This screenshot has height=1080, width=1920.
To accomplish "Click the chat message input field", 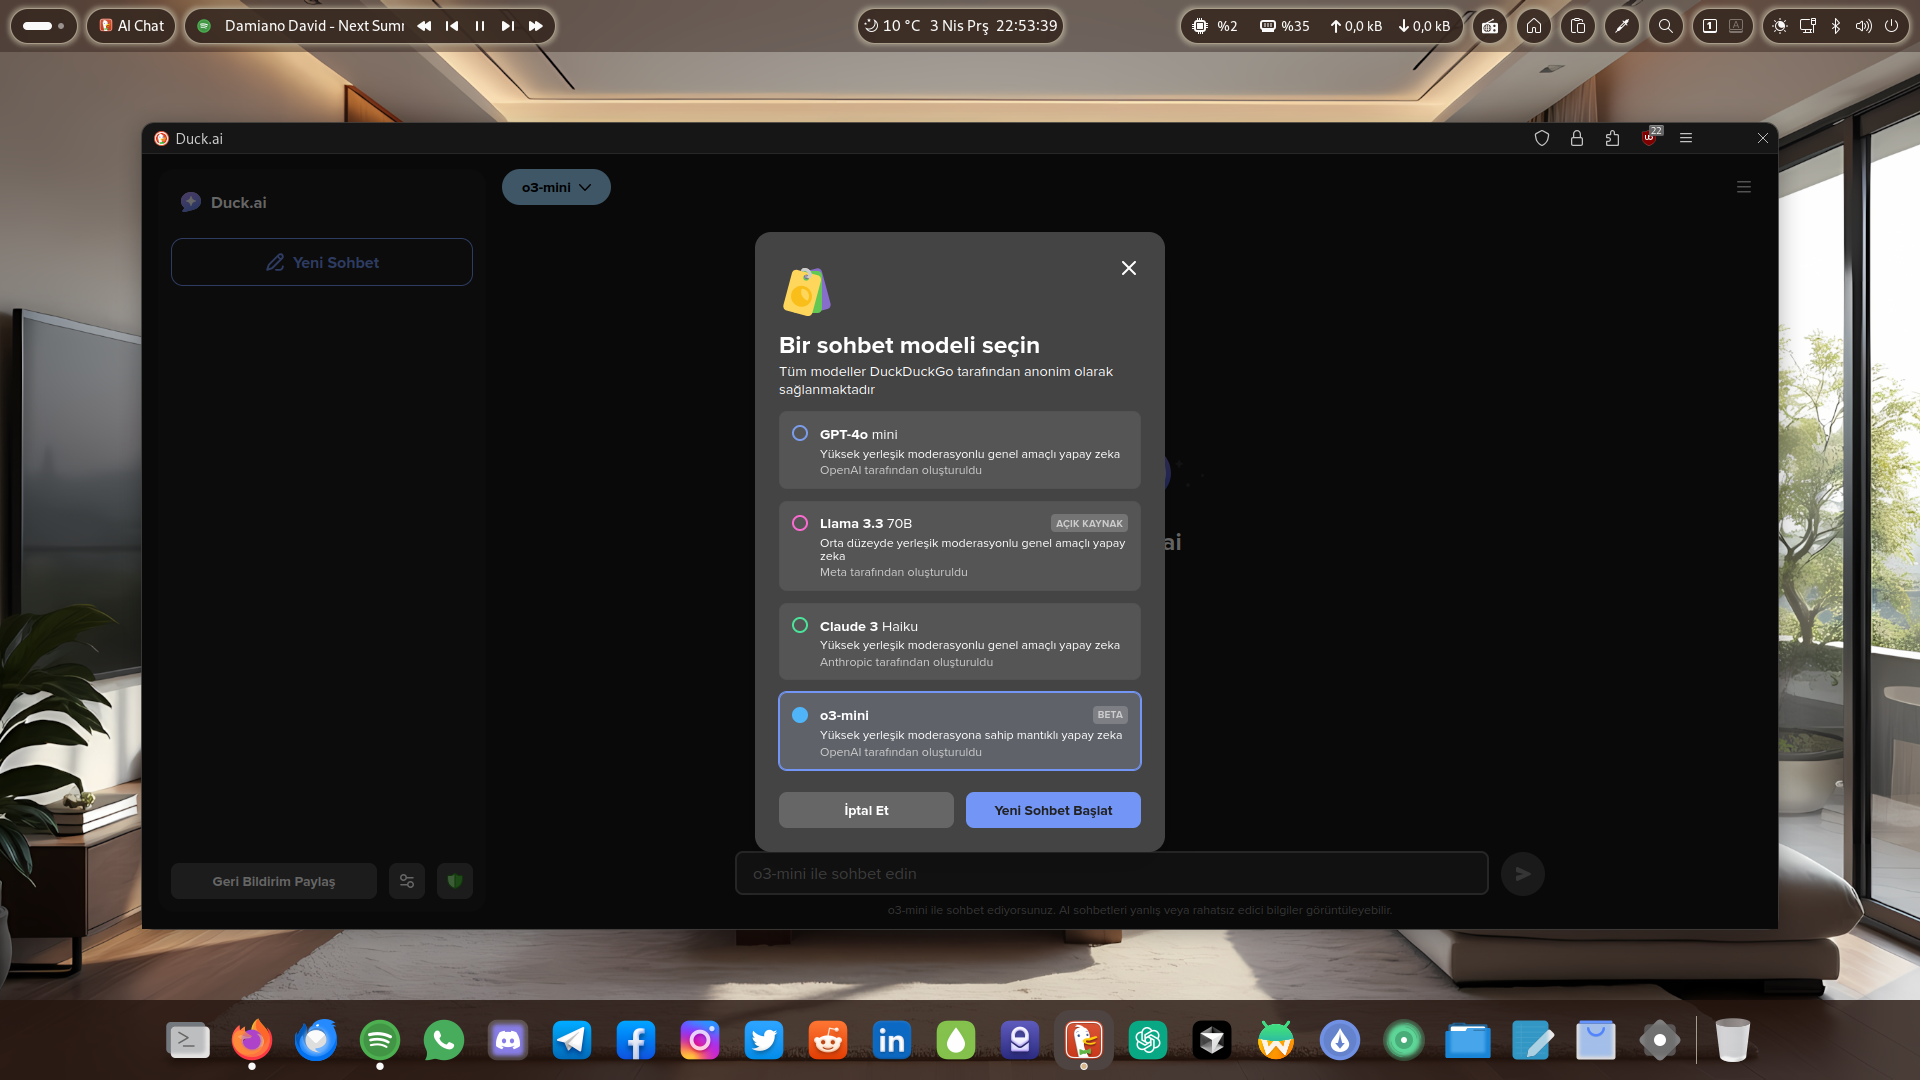I will tap(1112, 873).
